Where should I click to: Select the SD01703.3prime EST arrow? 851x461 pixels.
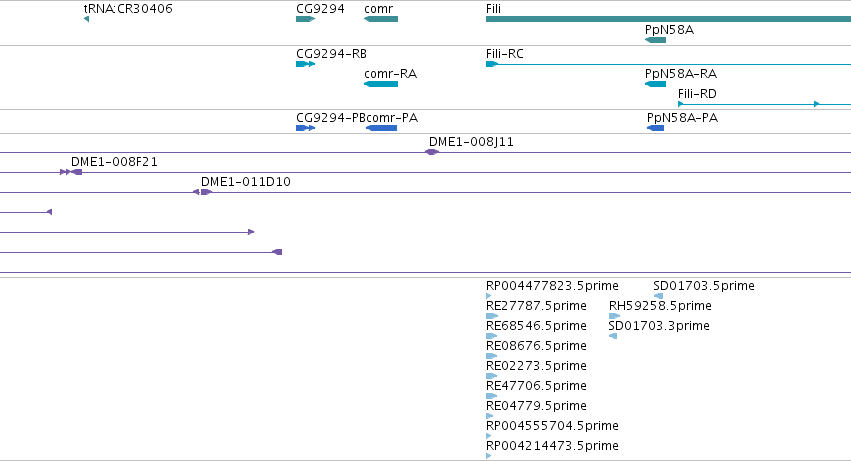[613, 336]
